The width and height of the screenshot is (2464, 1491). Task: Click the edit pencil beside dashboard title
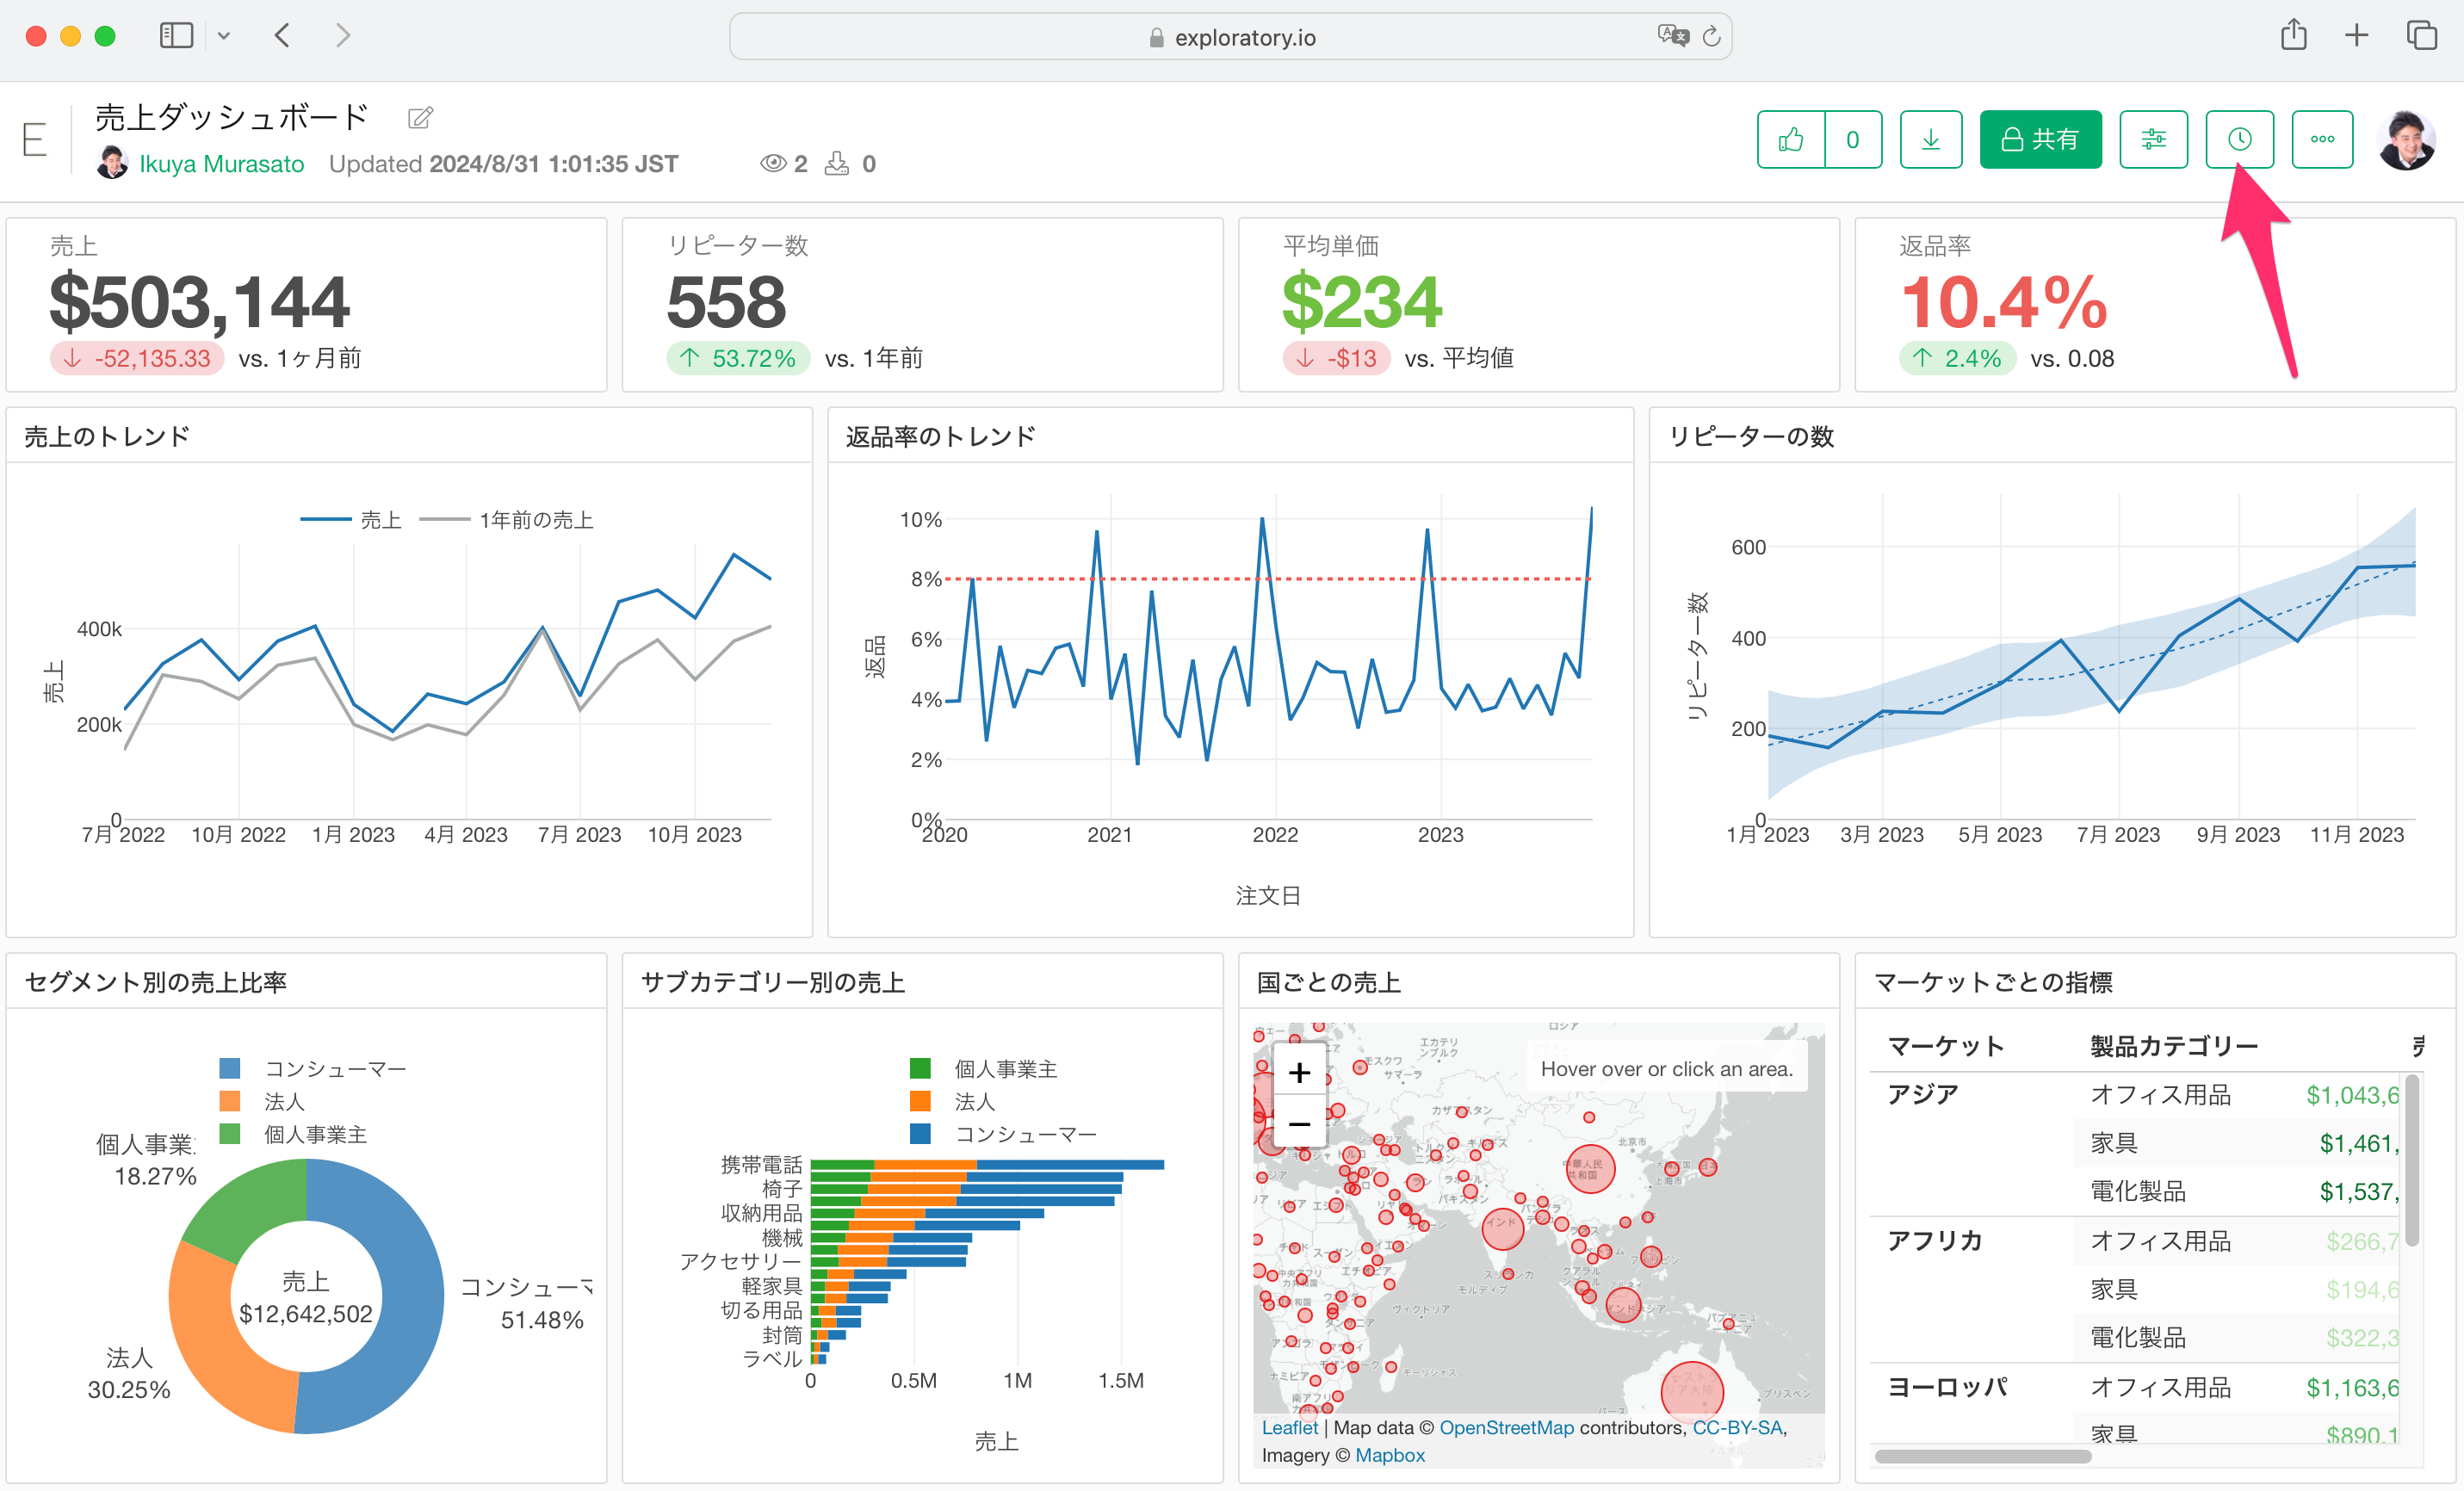(x=420, y=118)
